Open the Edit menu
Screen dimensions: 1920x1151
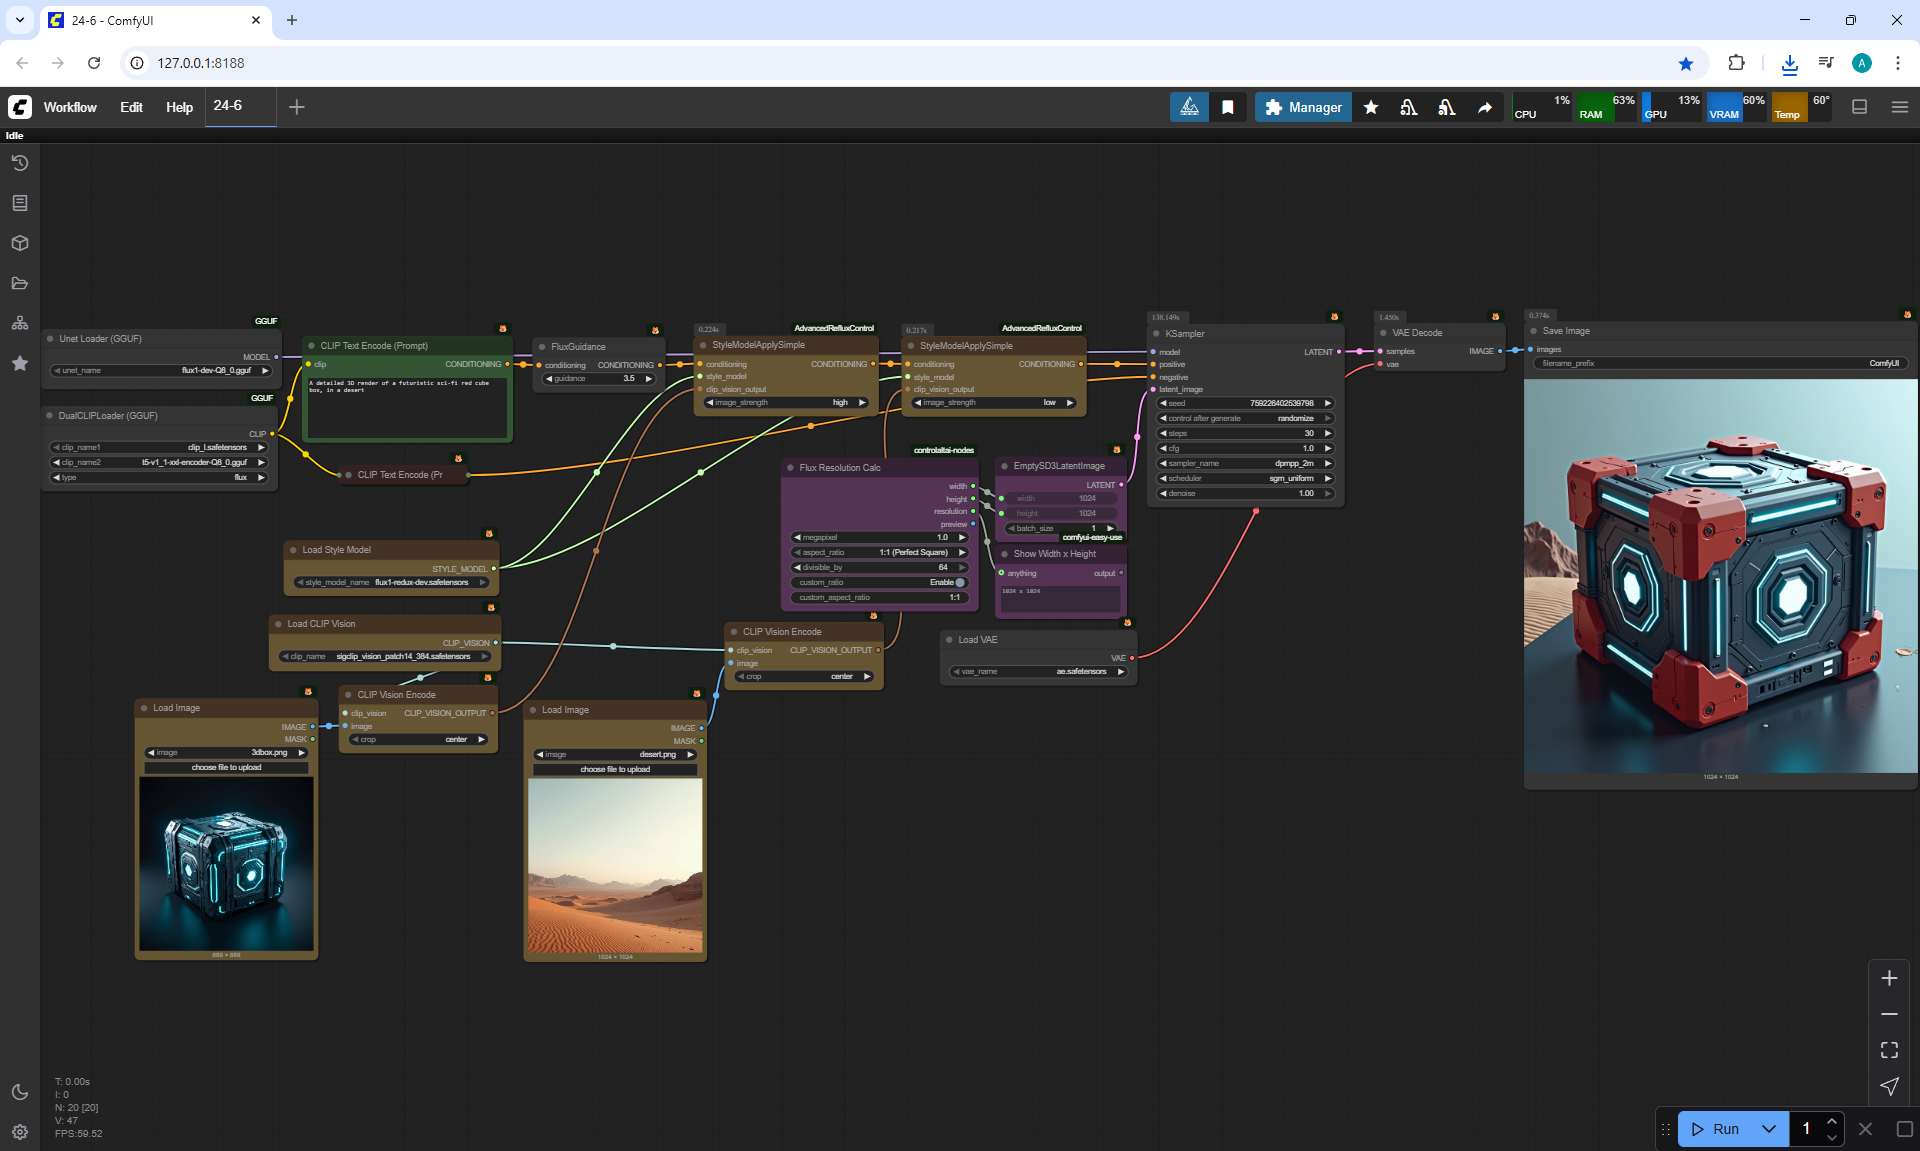coord(131,107)
